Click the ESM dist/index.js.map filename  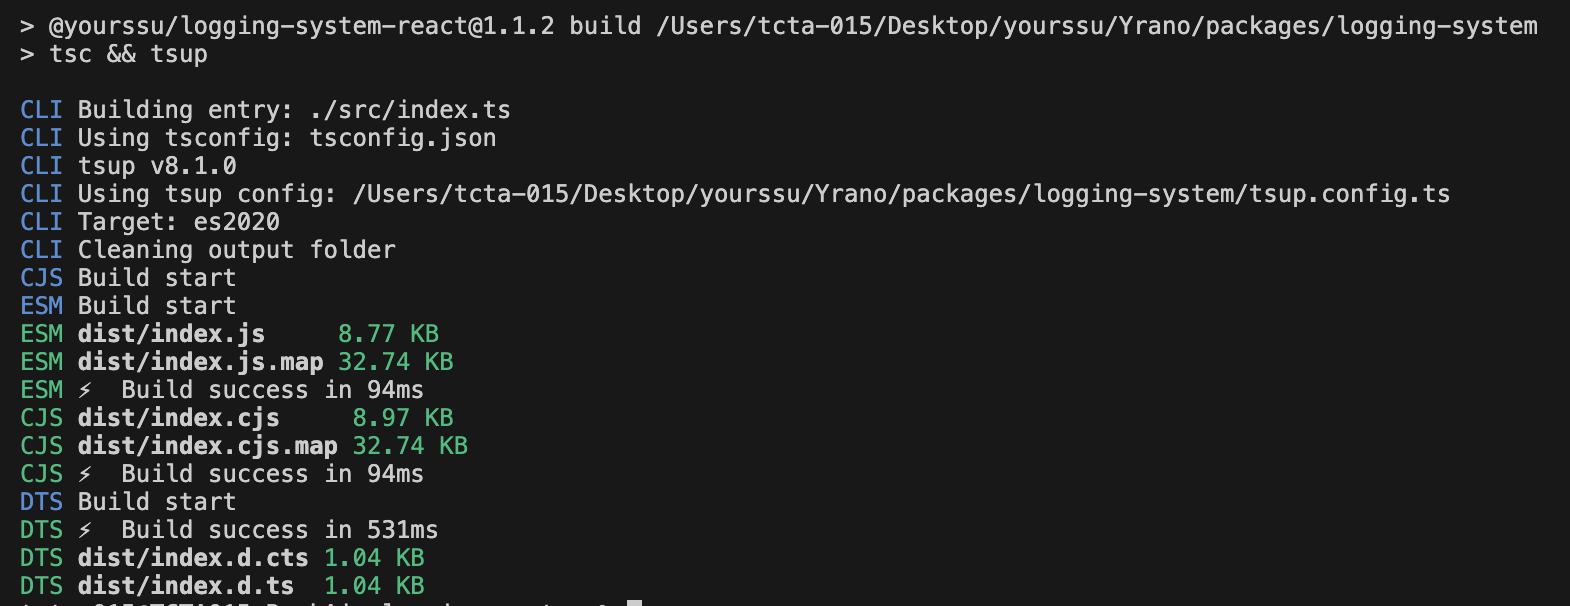200,362
